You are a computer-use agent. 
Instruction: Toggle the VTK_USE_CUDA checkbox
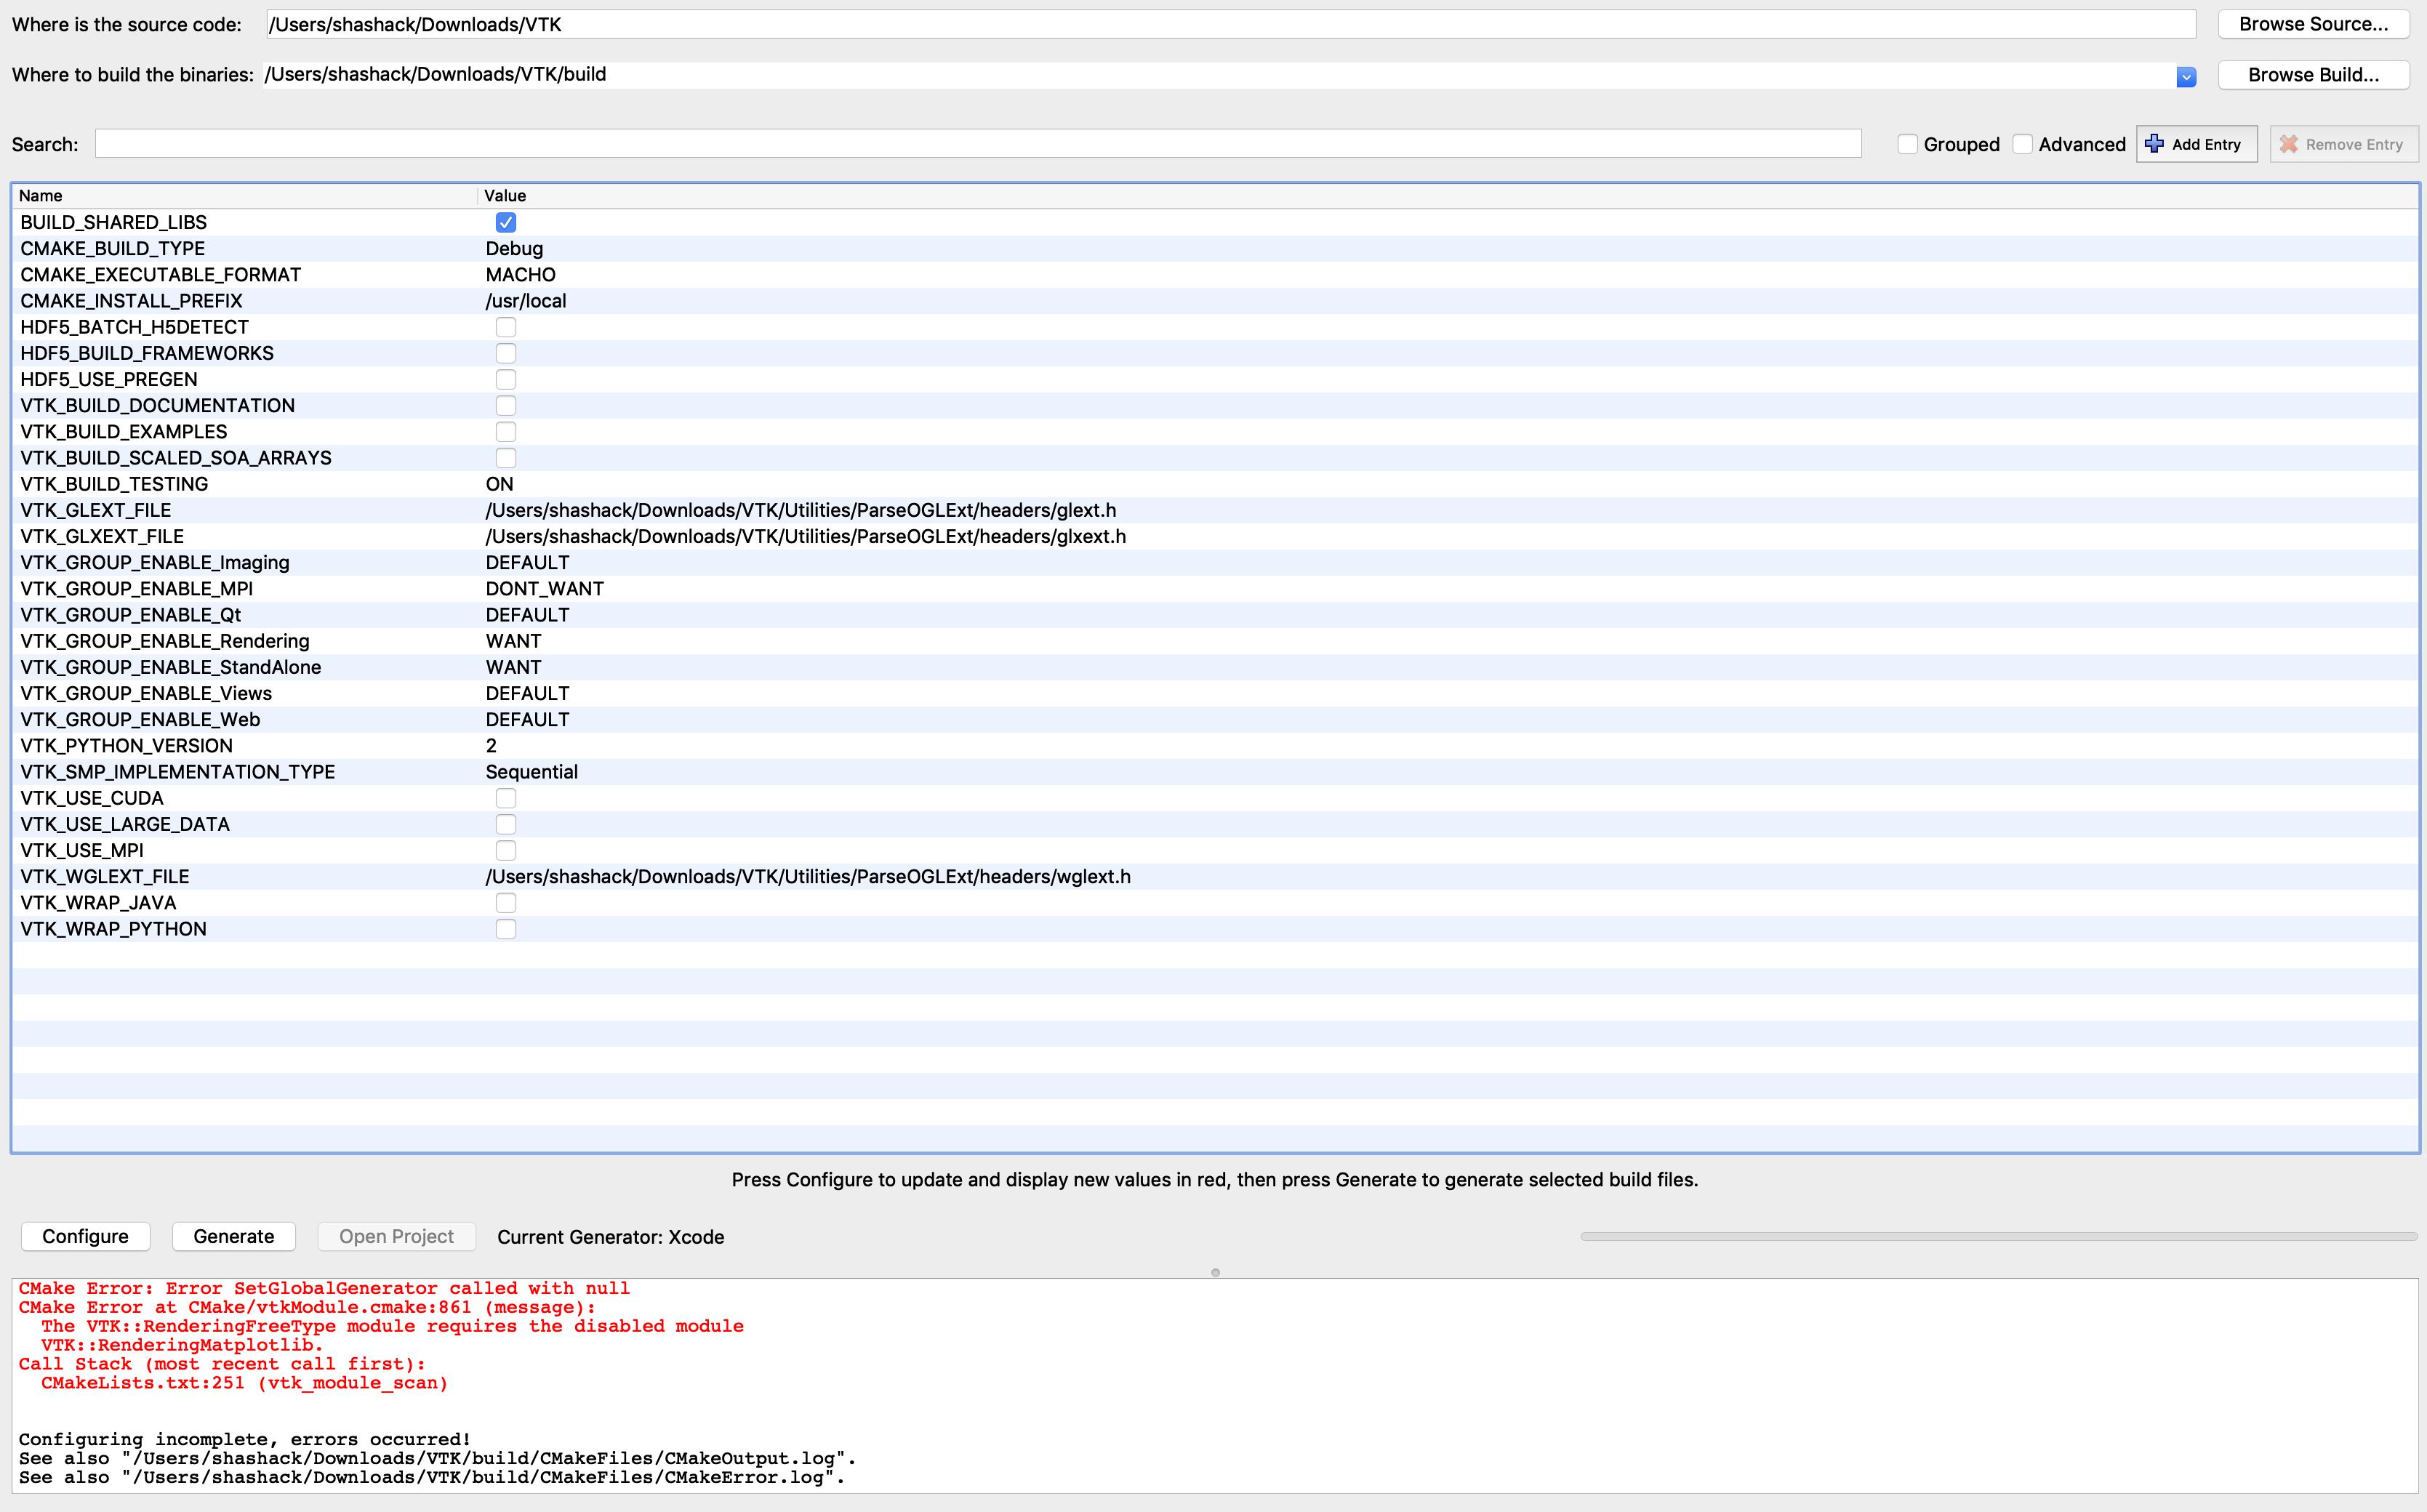coord(506,798)
